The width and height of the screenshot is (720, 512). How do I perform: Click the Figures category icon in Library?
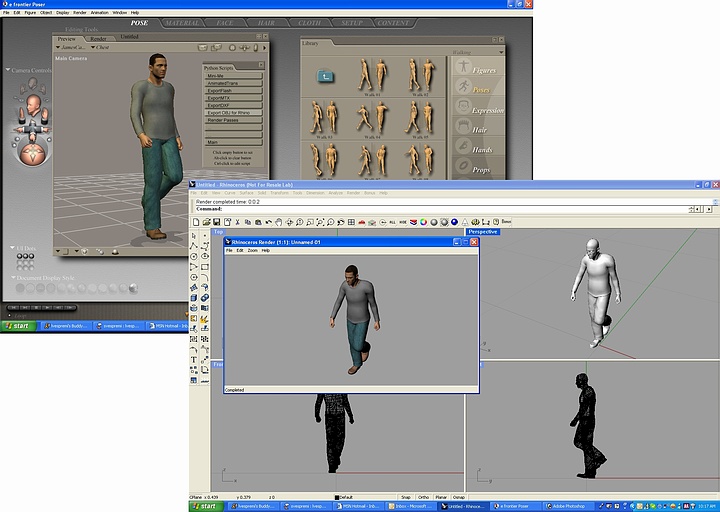(x=463, y=67)
